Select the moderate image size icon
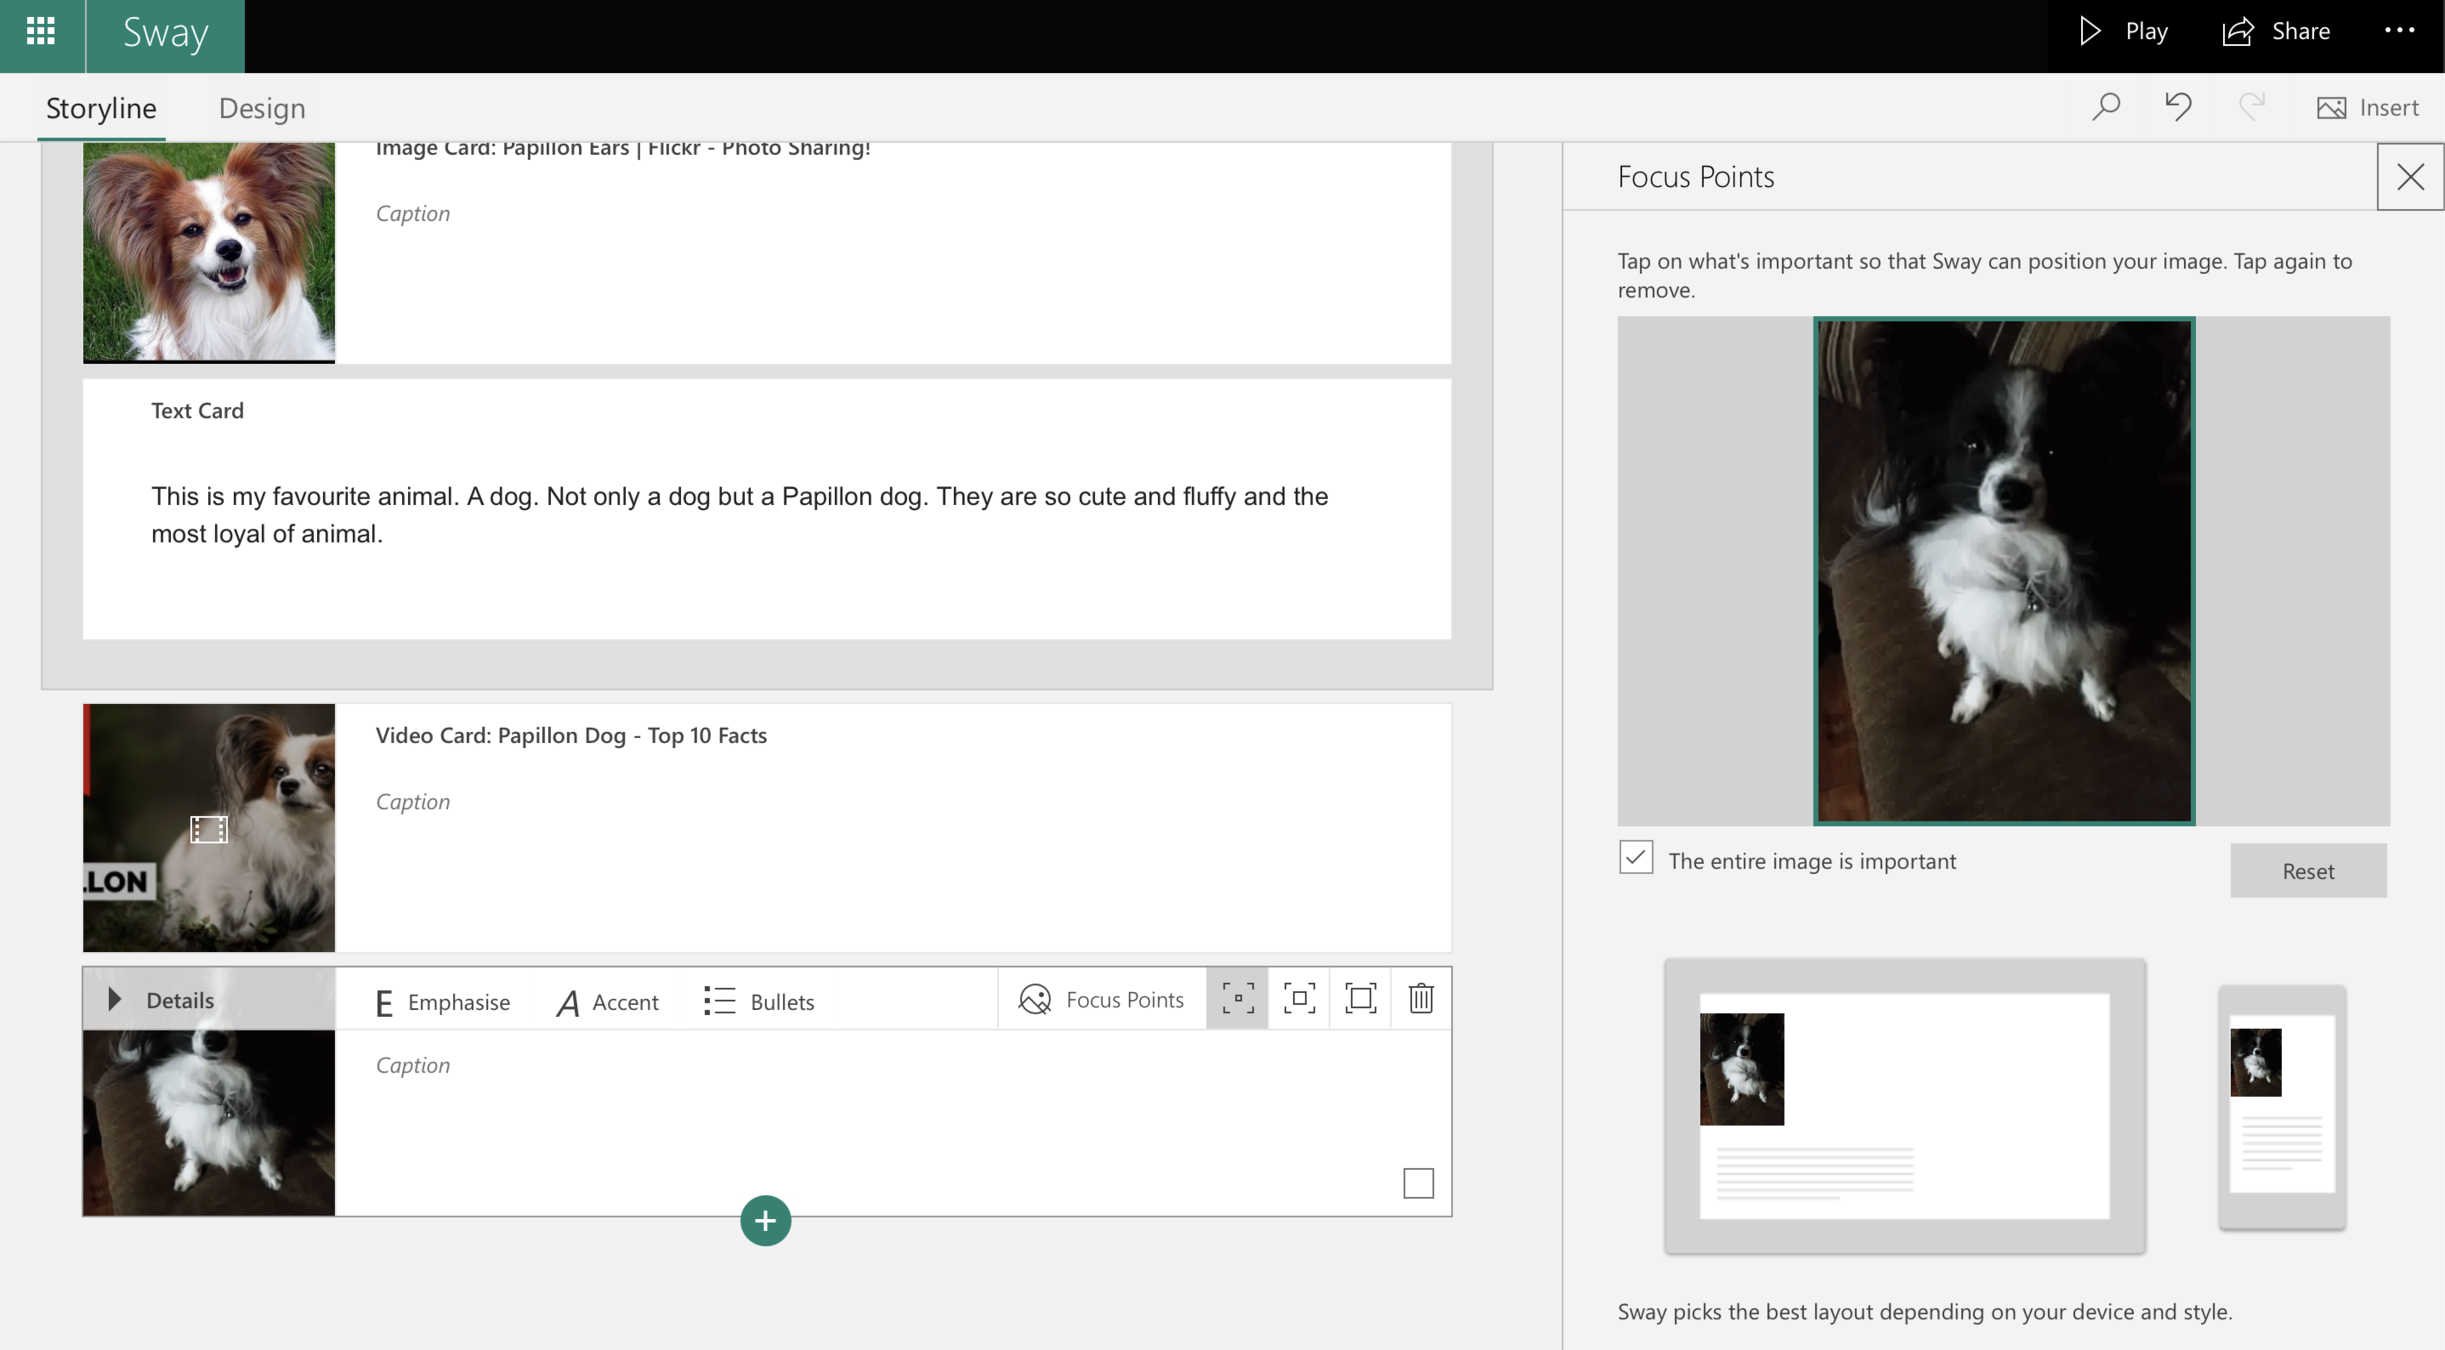The width and height of the screenshot is (2445, 1350). click(x=1299, y=998)
